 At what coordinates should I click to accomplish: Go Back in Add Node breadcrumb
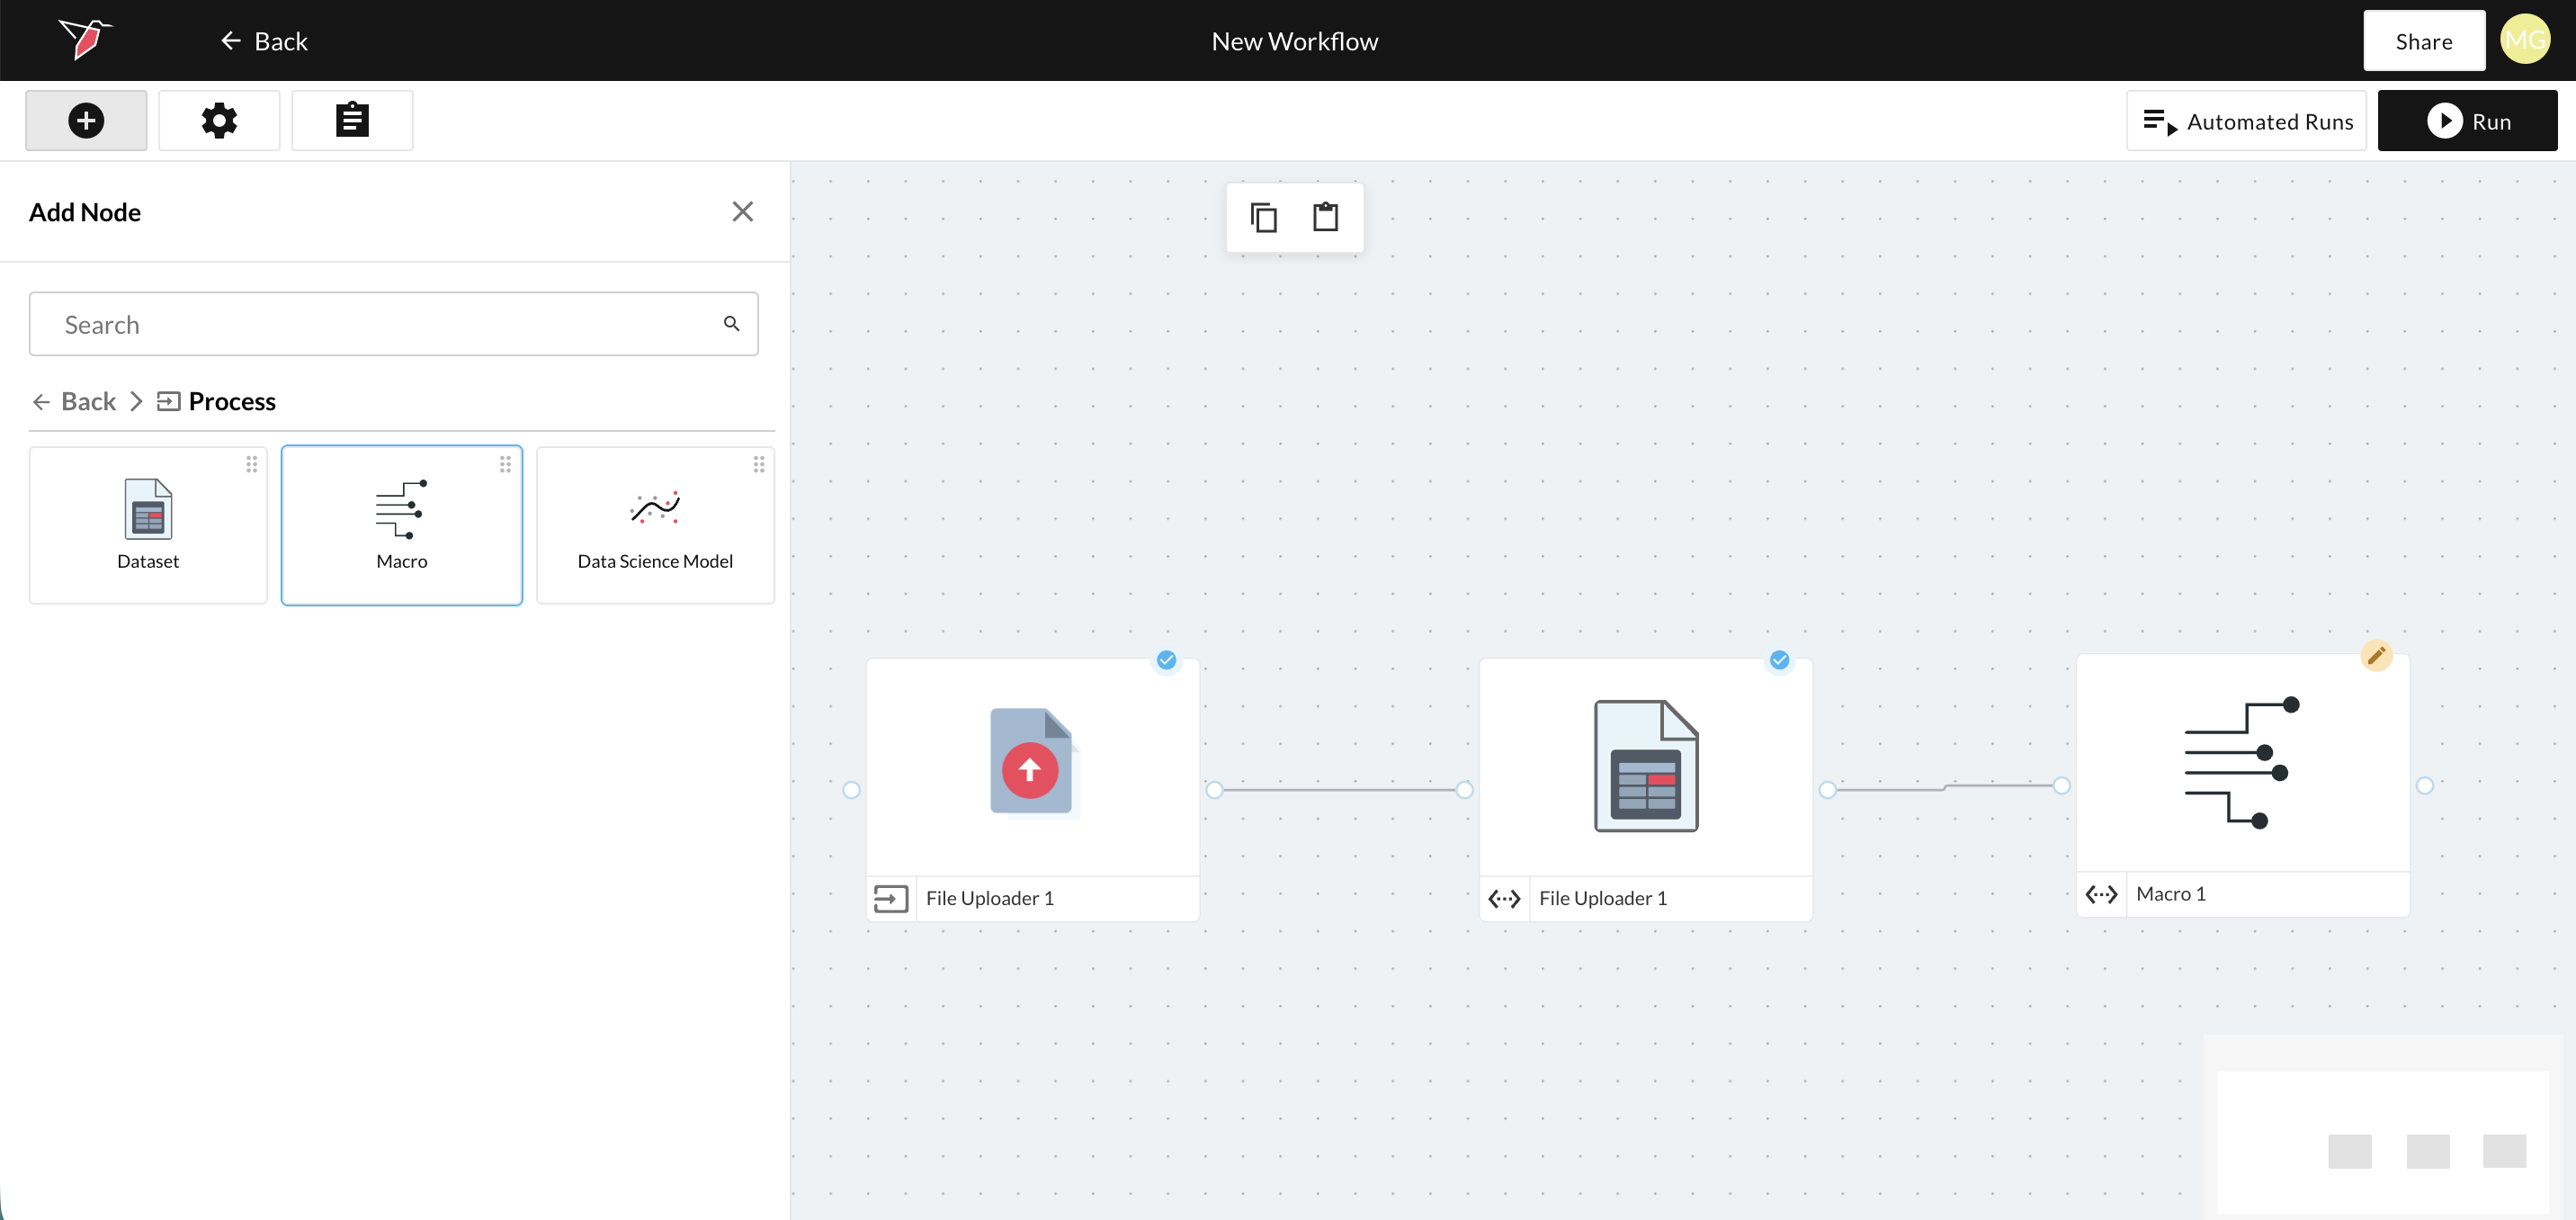tap(75, 401)
